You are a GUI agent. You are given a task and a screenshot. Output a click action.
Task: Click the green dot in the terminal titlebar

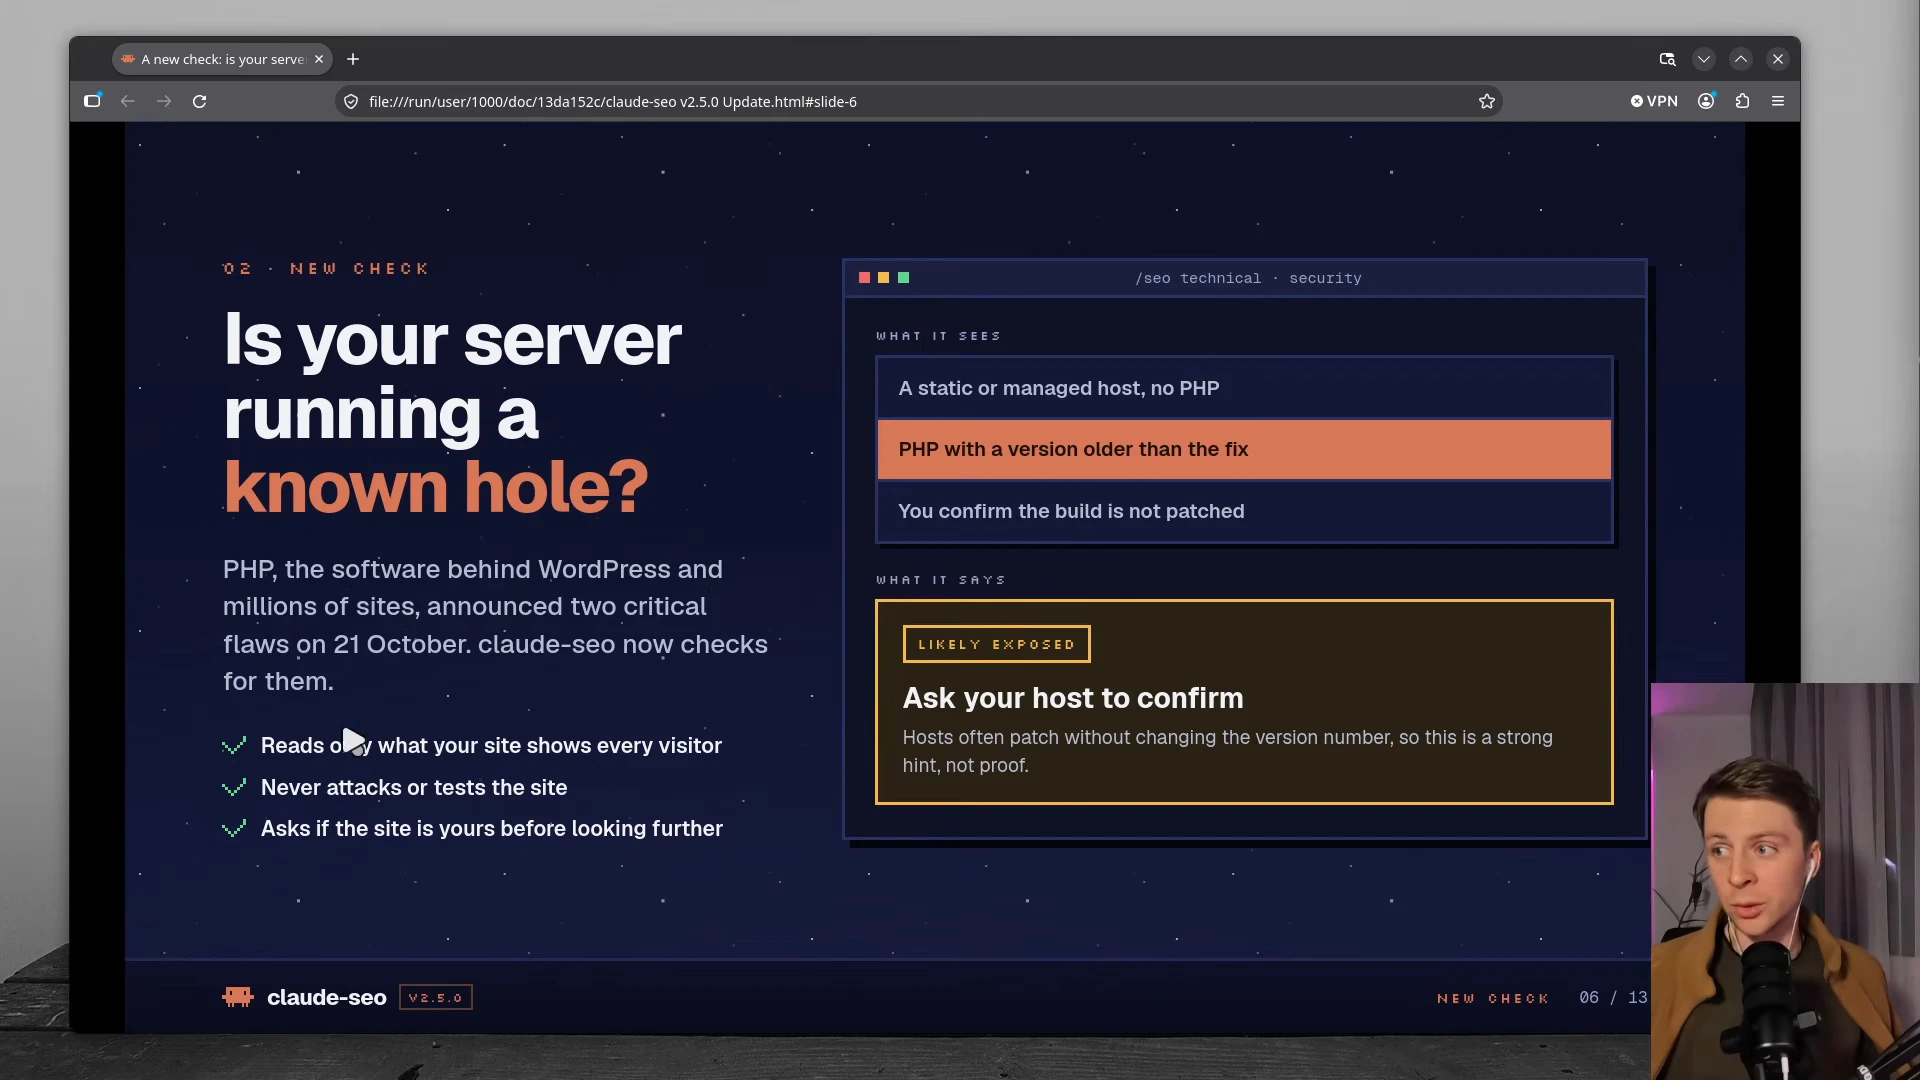903,278
